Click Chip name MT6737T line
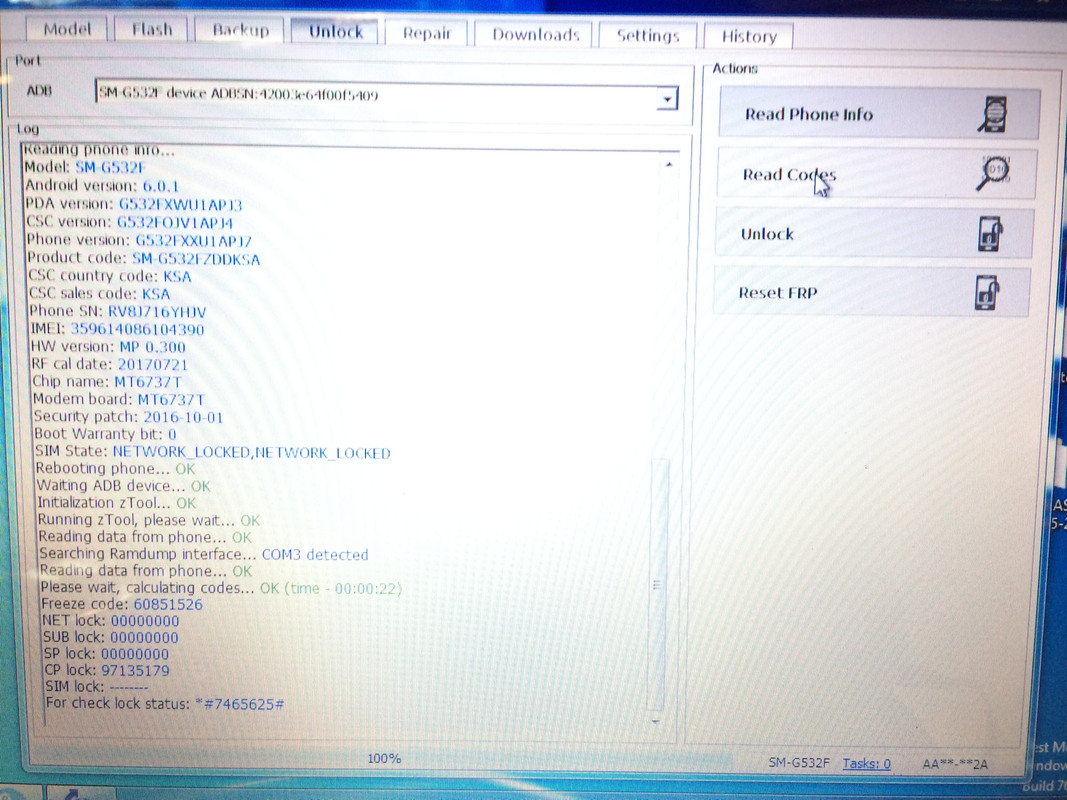The width and height of the screenshot is (1067, 800). (107, 382)
